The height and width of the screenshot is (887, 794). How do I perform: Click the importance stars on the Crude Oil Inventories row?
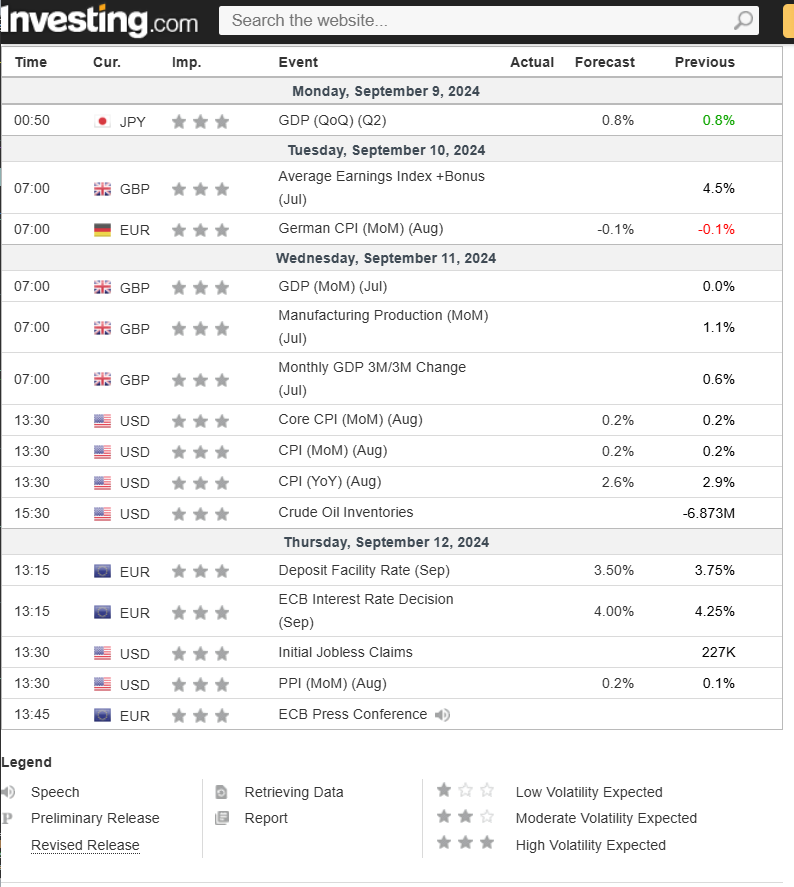(200, 514)
